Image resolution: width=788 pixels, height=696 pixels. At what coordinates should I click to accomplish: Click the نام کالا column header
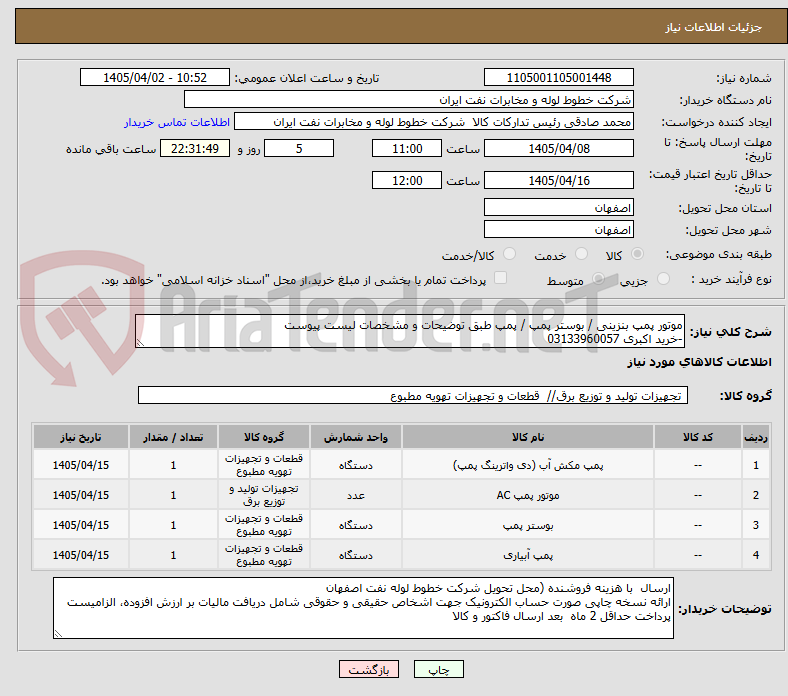pyautogui.click(x=528, y=437)
